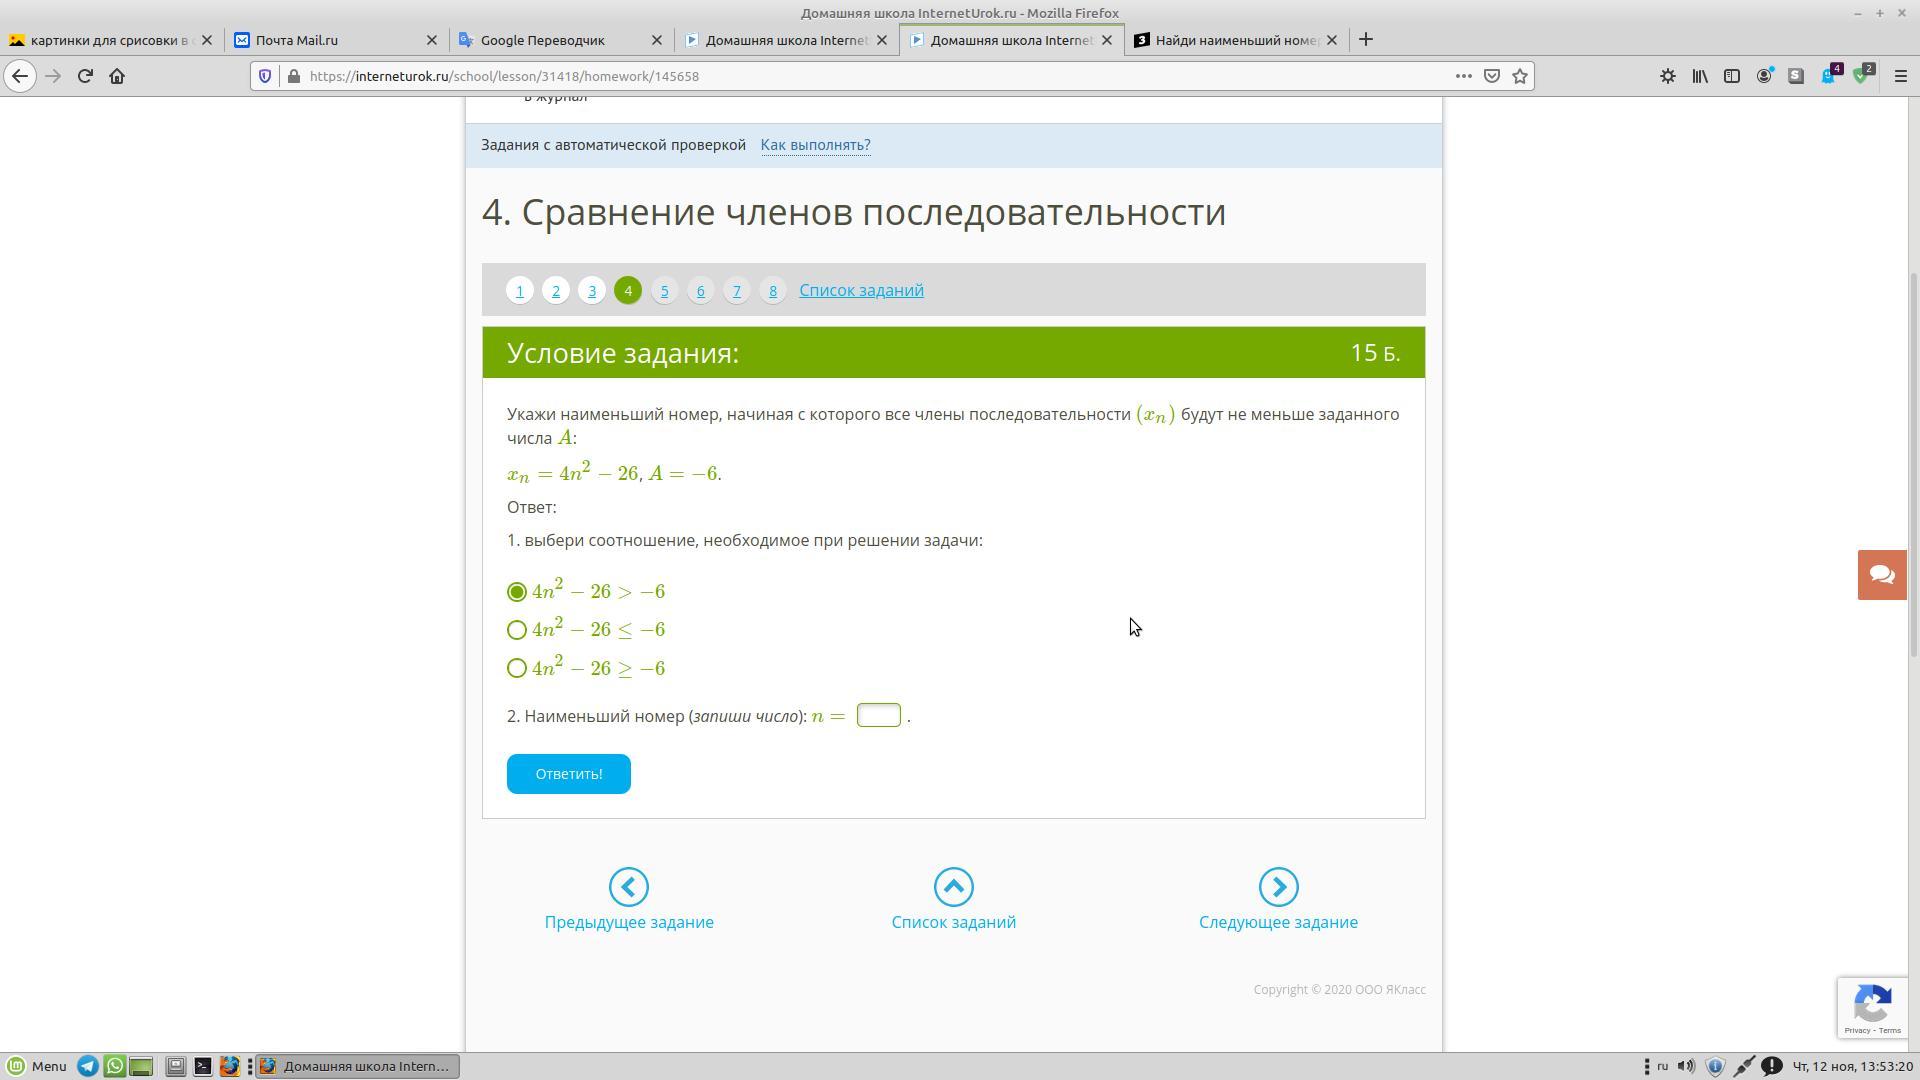Click the bottom Список заданий up-arrow link
The height and width of the screenshot is (1080, 1920).
tap(953, 900)
